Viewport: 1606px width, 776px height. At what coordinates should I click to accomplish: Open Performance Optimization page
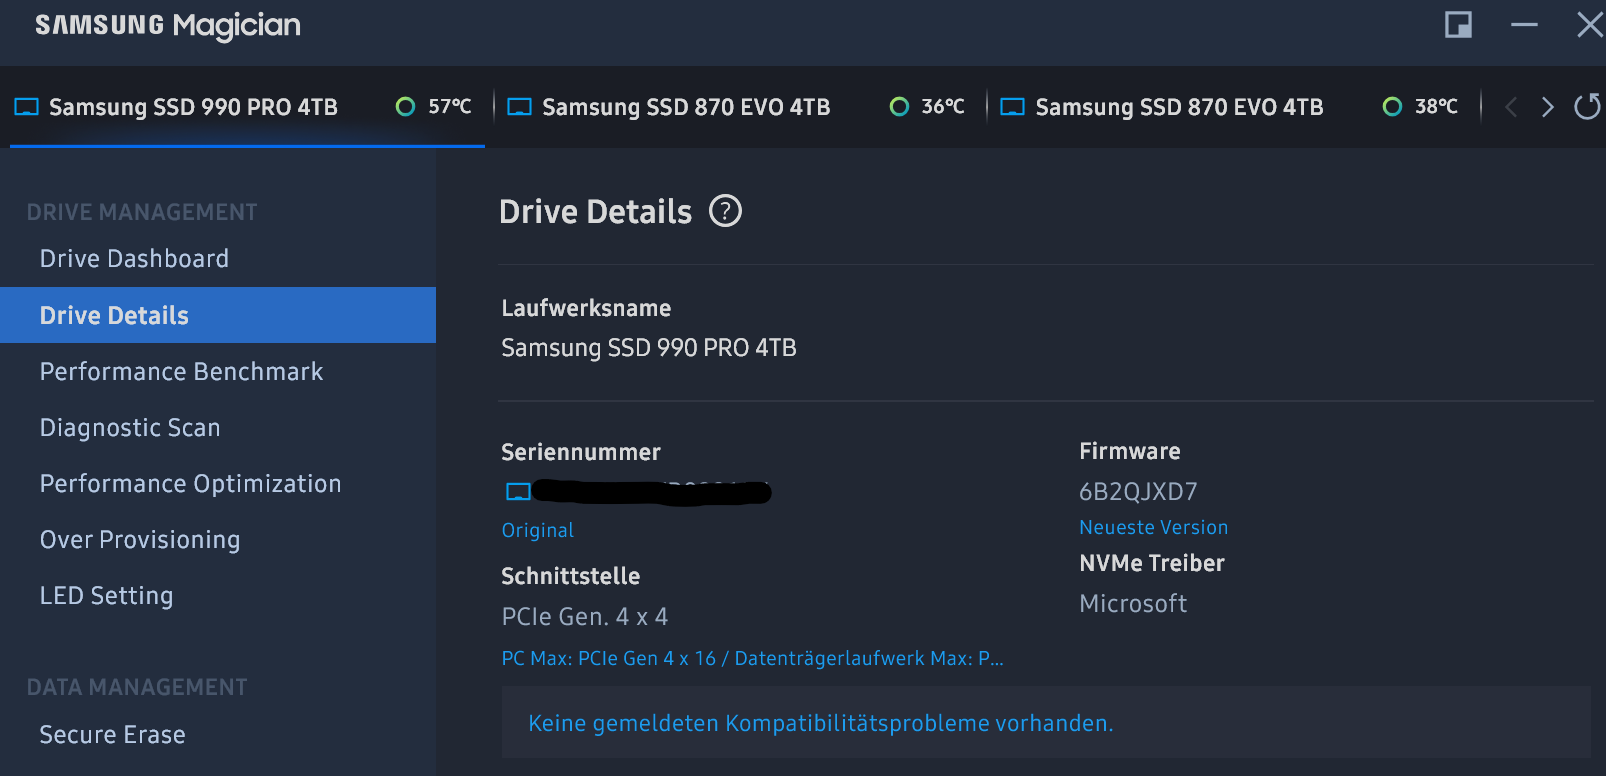[218, 483]
